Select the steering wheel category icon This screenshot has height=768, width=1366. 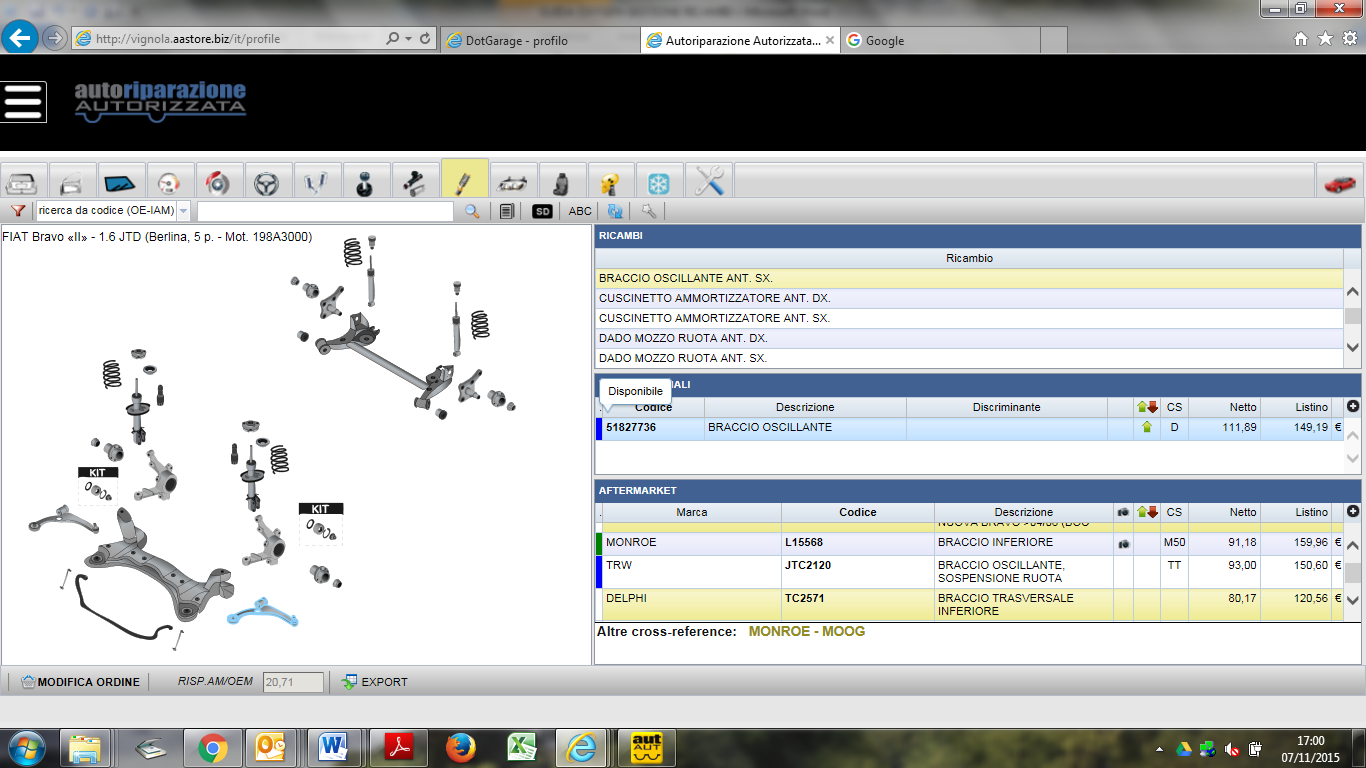269,183
